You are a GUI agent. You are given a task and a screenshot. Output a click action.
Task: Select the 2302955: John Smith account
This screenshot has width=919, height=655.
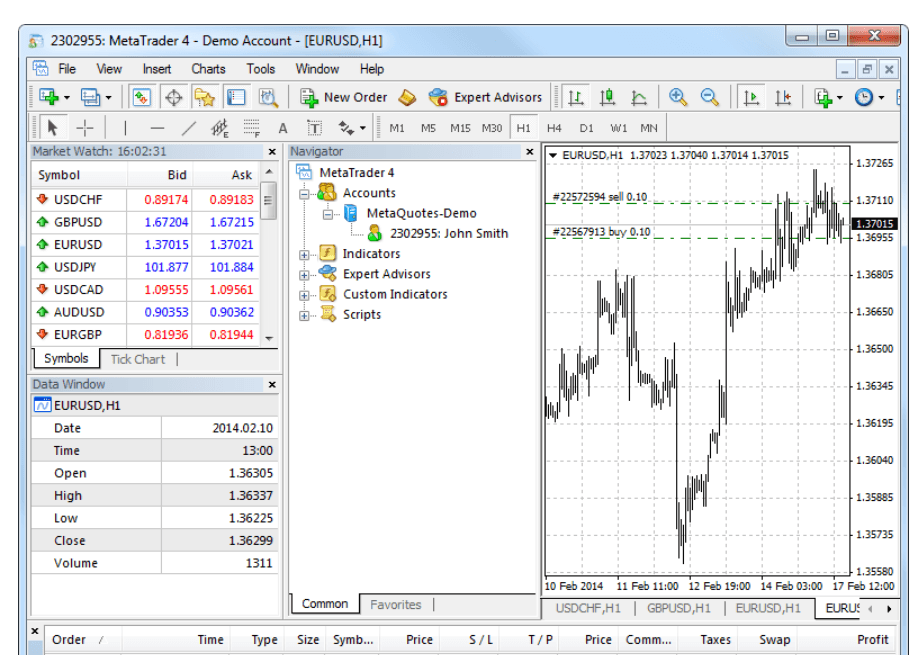click(x=449, y=233)
